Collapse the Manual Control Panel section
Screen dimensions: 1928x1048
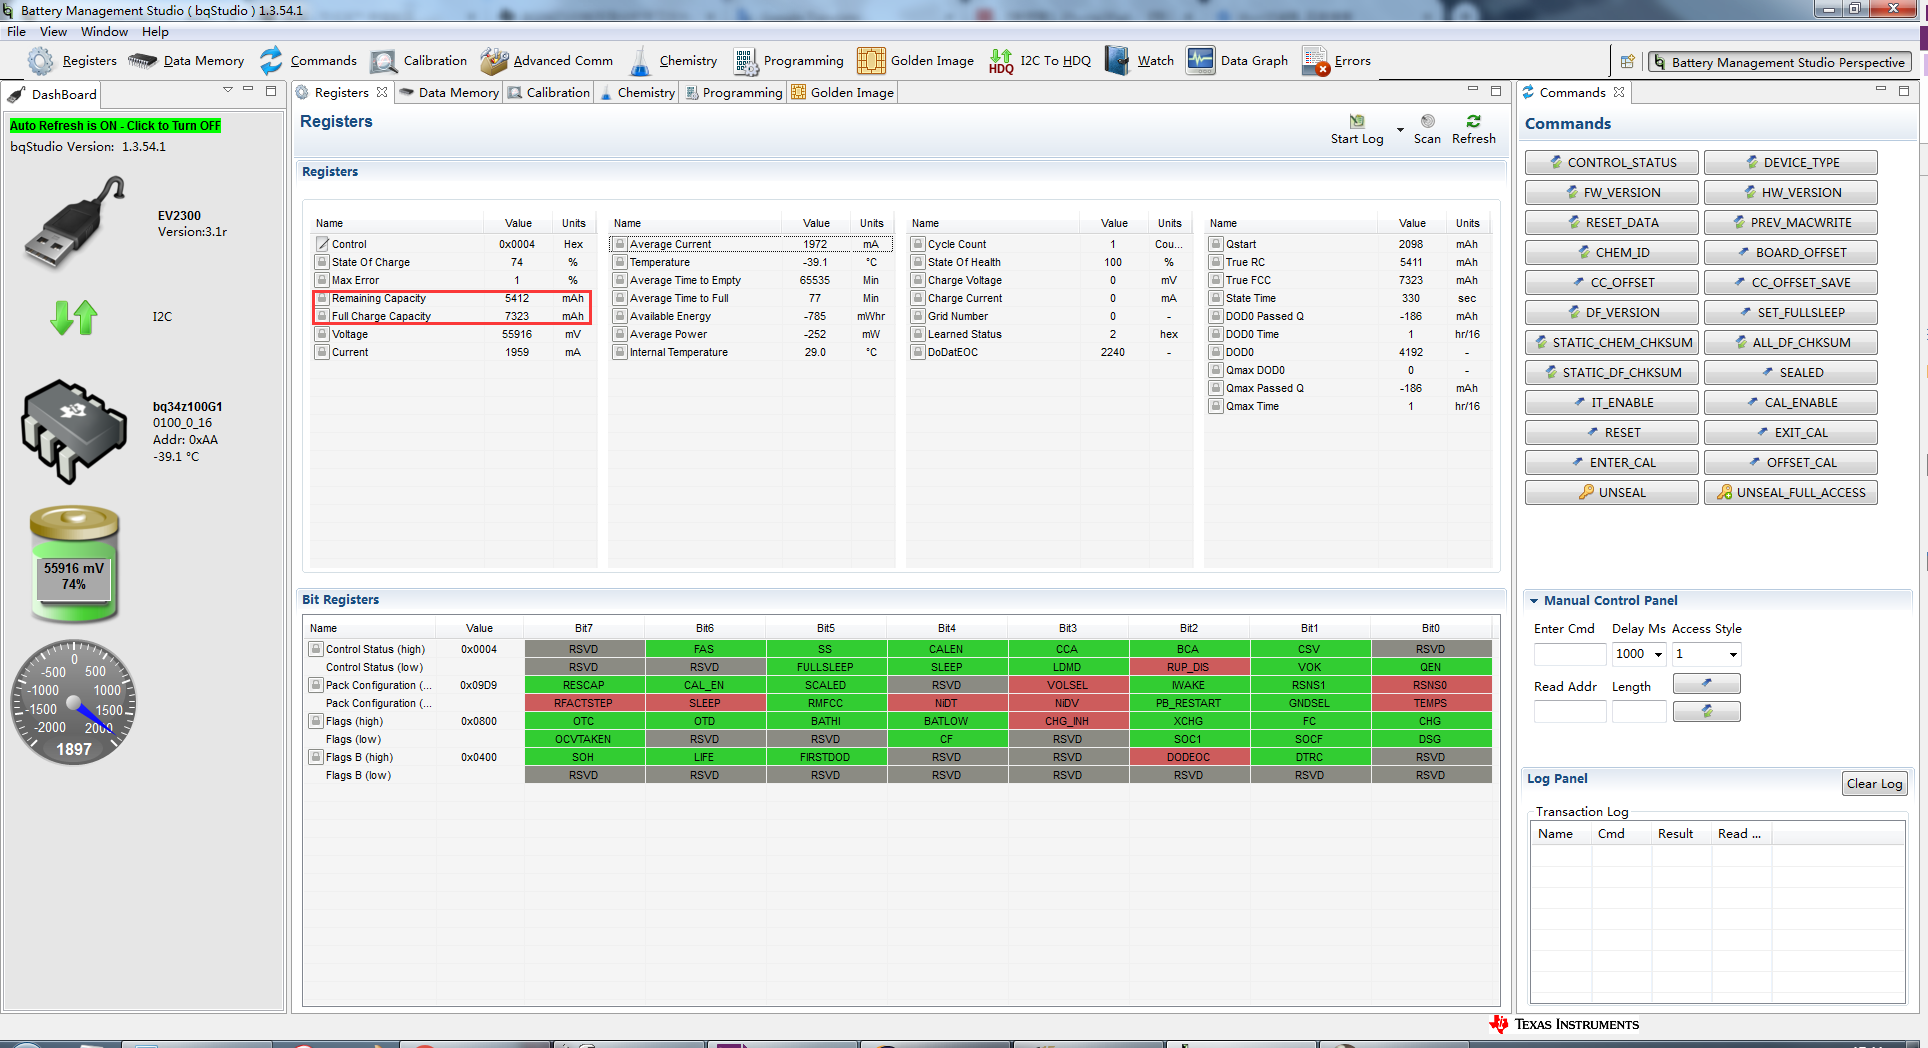pyautogui.click(x=1534, y=601)
